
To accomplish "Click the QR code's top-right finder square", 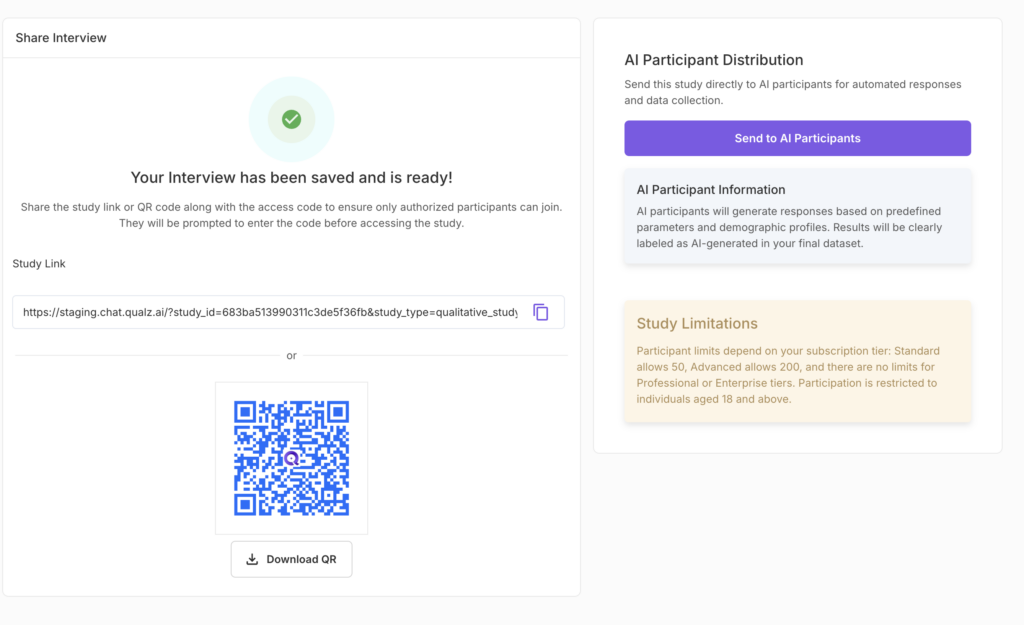I will click(336, 413).
